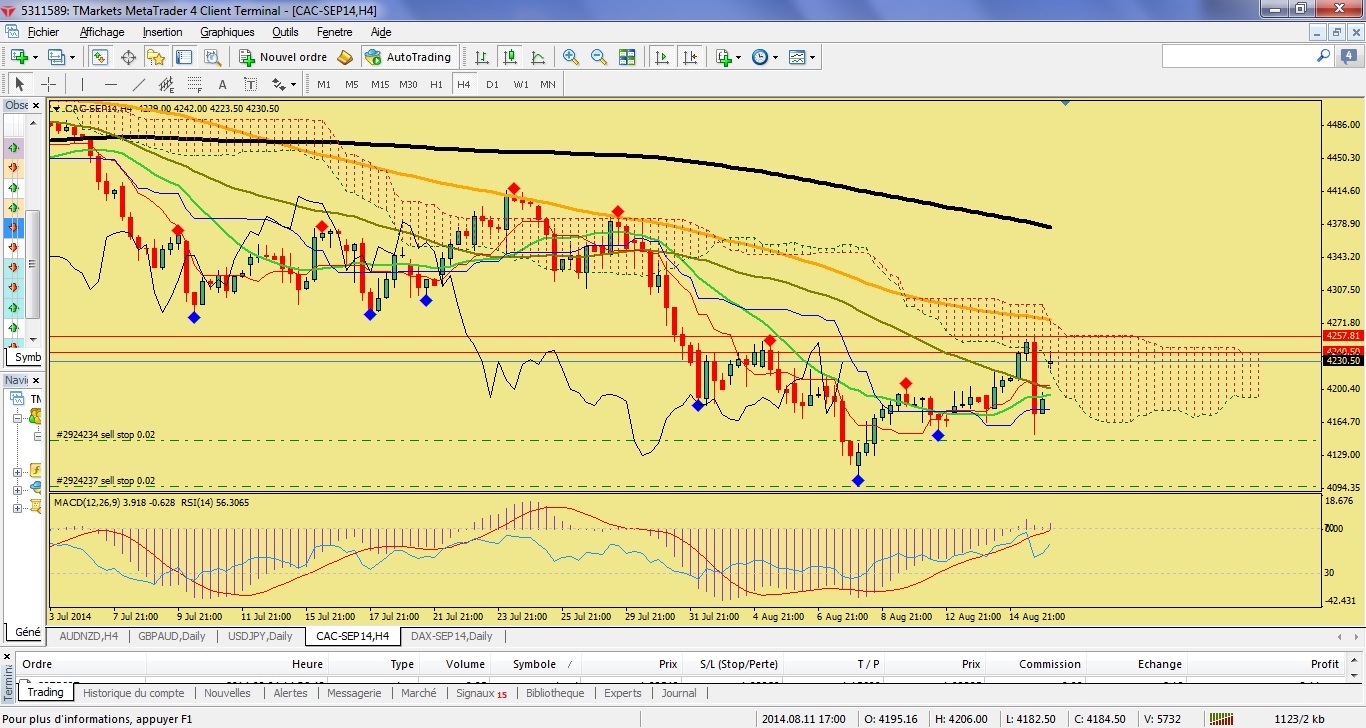Screen dimensions: 1366x728
Task: Open the Historique du compte terminal tab
Action: point(134,693)
